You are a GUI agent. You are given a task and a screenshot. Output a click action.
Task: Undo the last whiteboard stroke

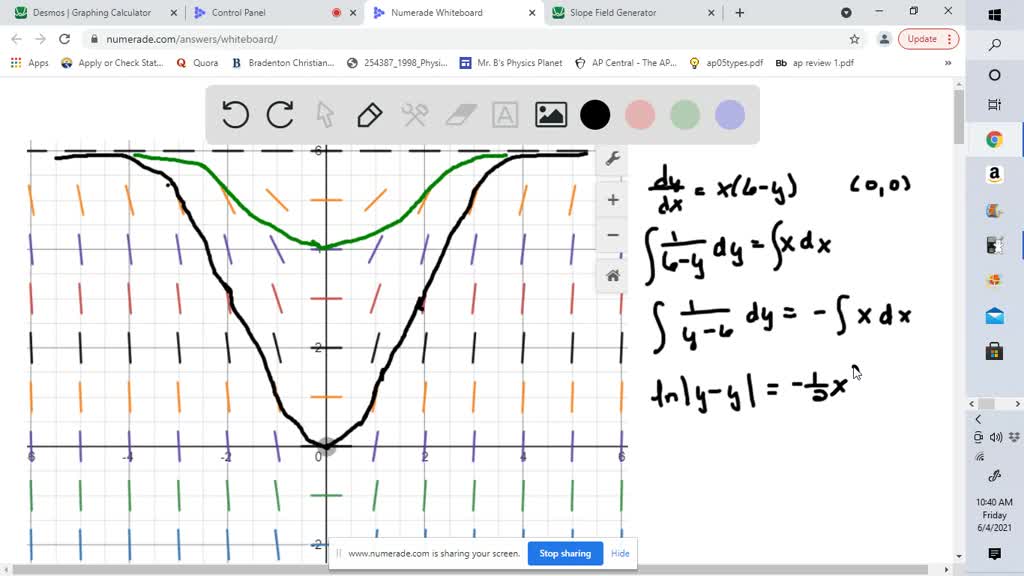235,114
